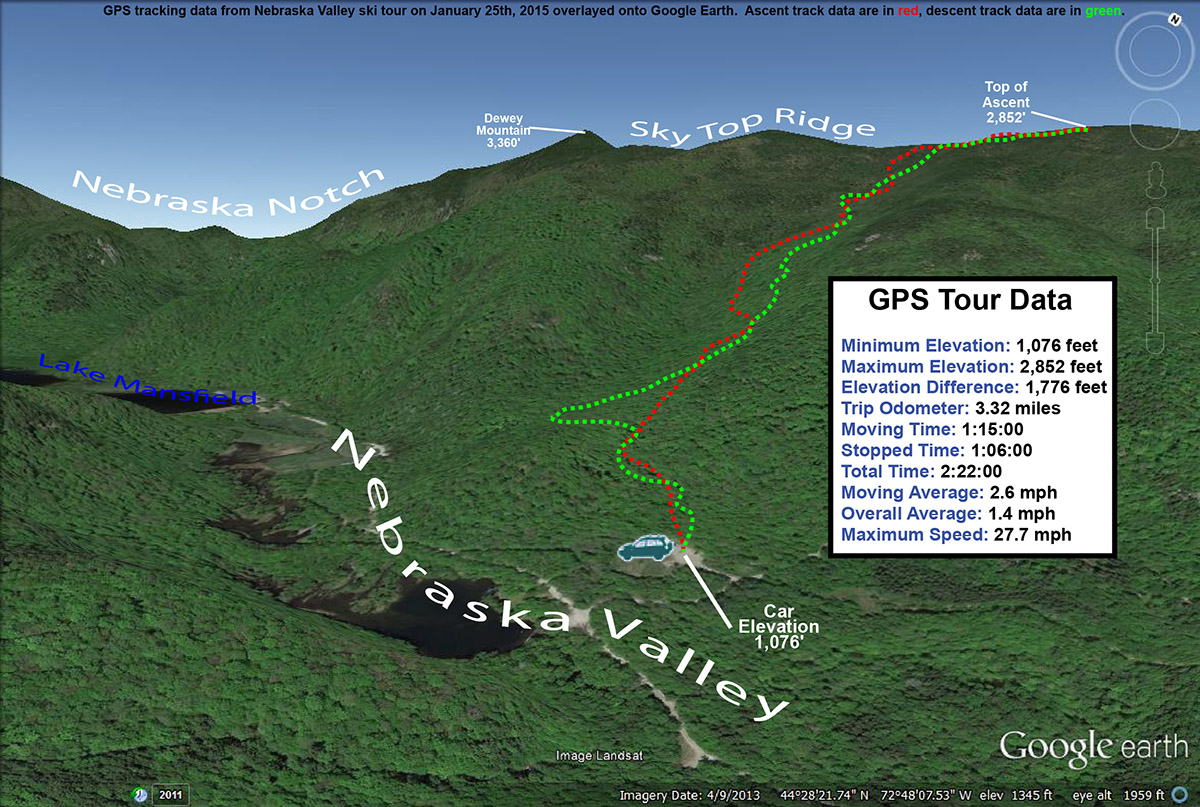The height and width of the screenshot is (807, 1200).
Task: Click the Sky Top Ridge label
Action: coord(751,129)
